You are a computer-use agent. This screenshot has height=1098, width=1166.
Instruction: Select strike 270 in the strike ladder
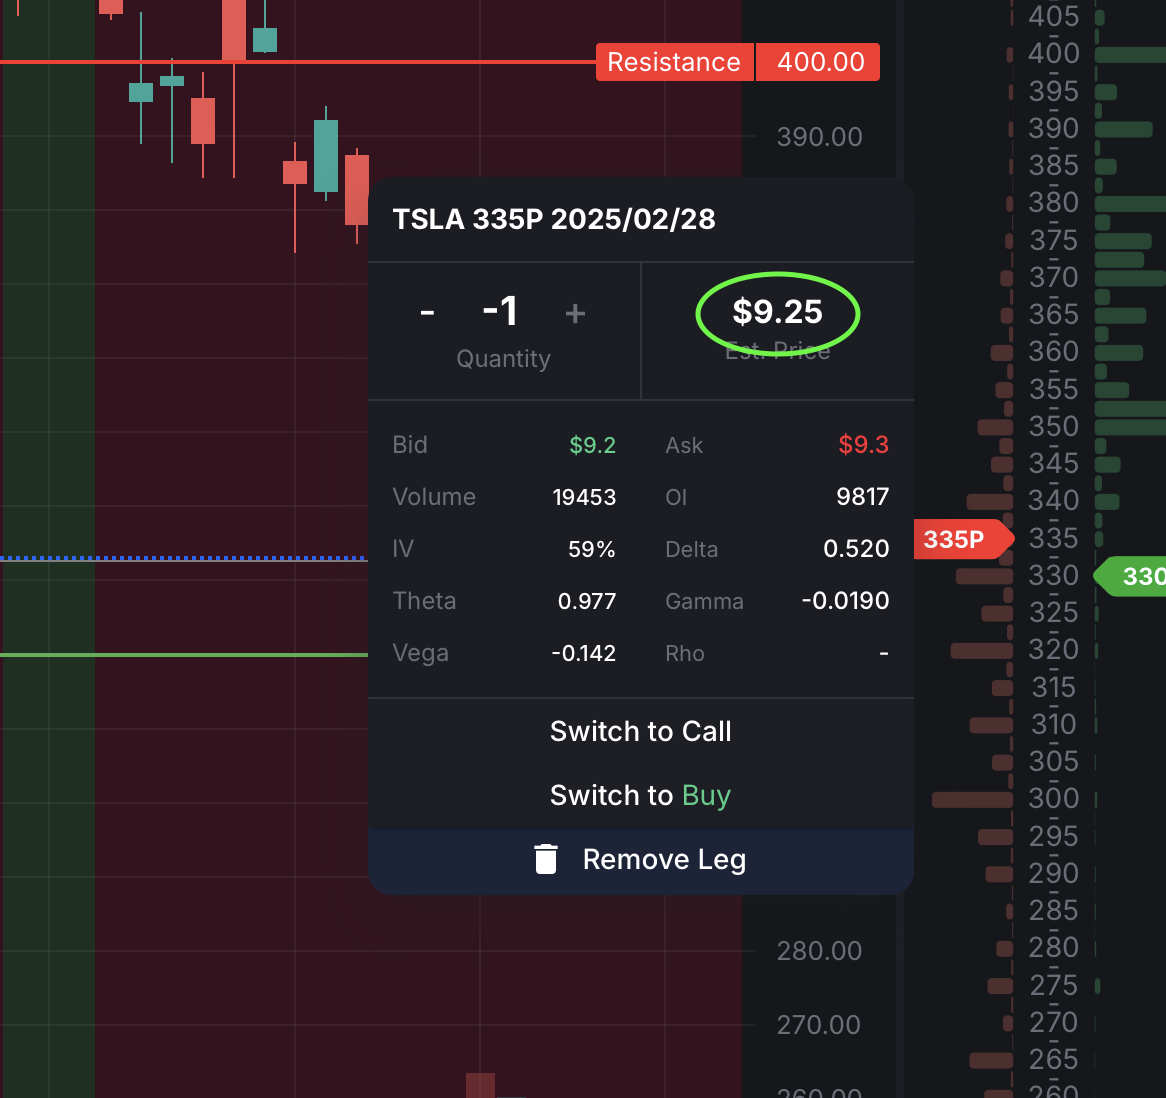coord(1053,1022)
